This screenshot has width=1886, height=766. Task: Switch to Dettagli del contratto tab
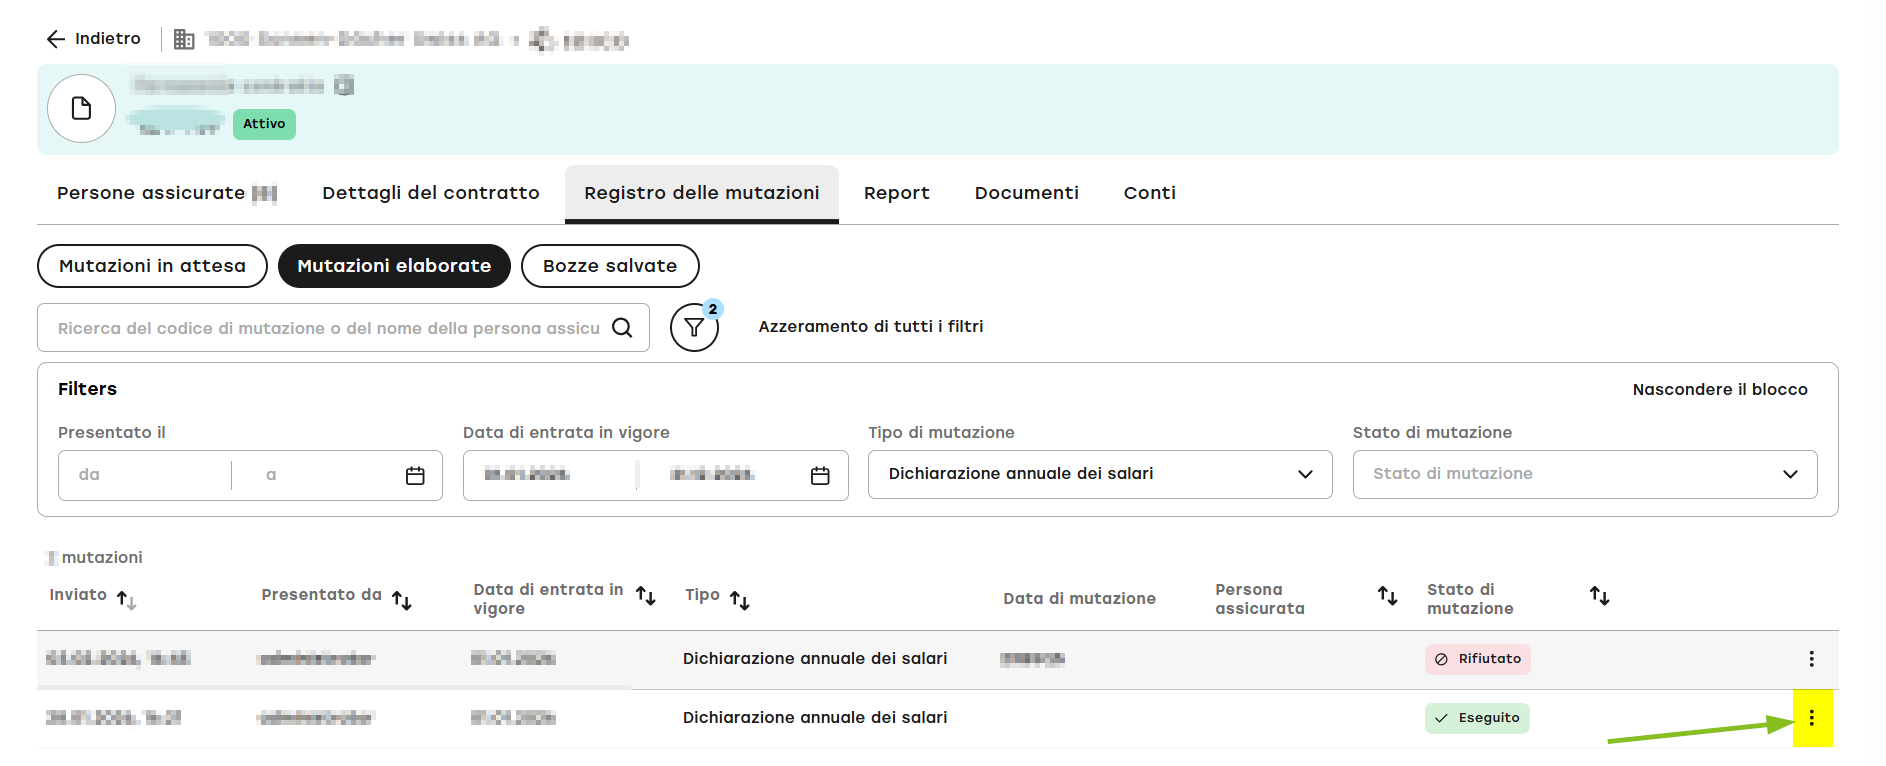pyautogui.click(x=431, y=193)
